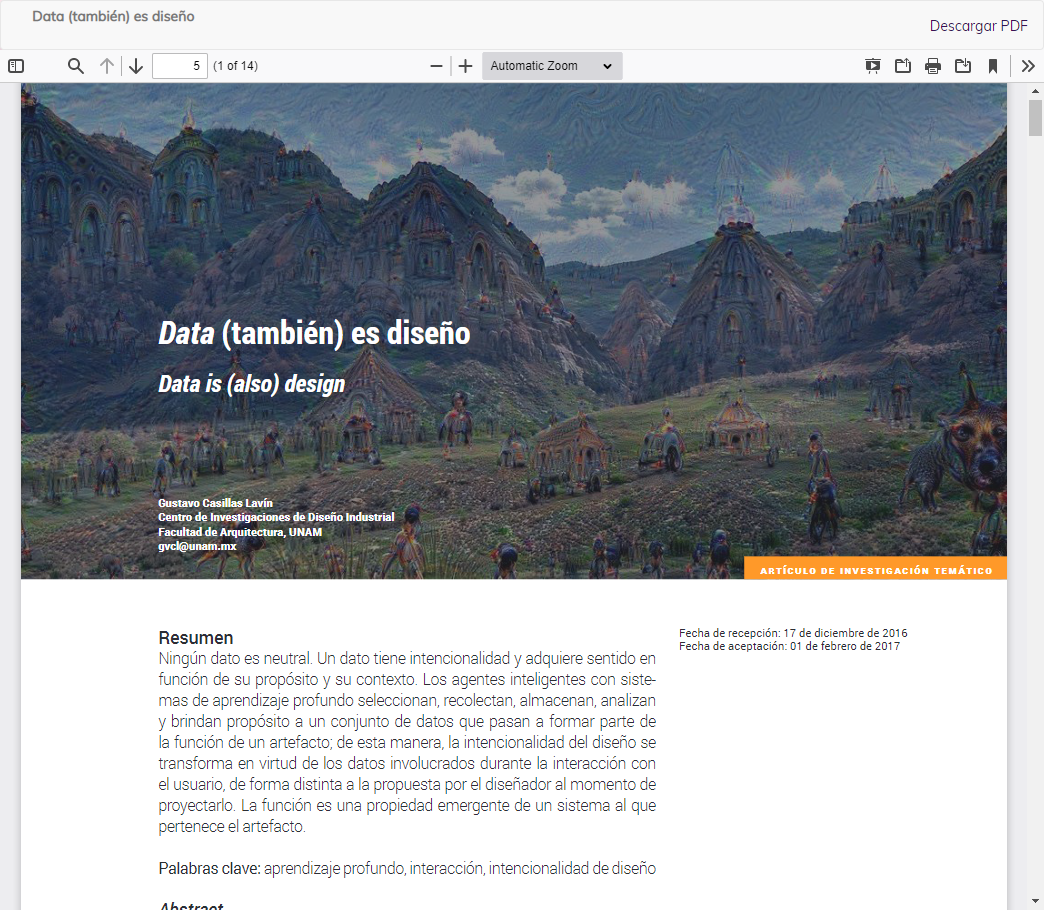1044x910 pixels.
Task: Download the PDF with the save icon
Action: click(963, 66)
